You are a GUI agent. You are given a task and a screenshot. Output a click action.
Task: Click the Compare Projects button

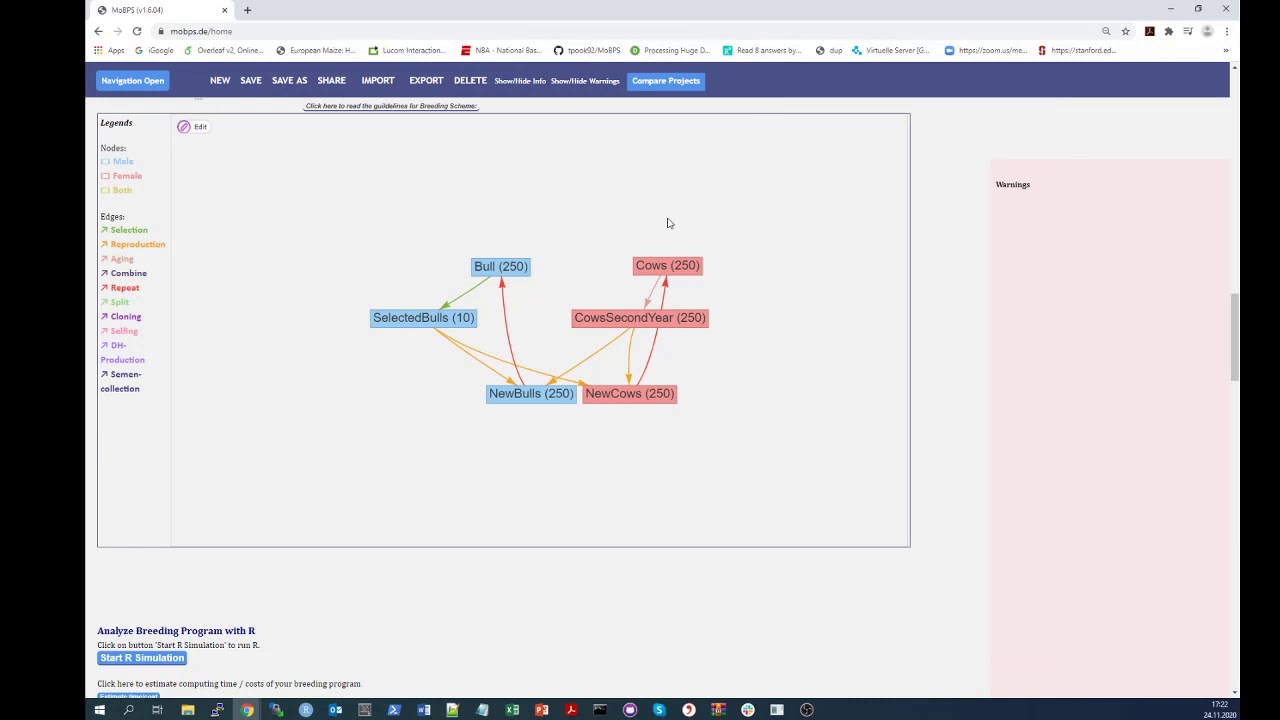click(666, 81)
